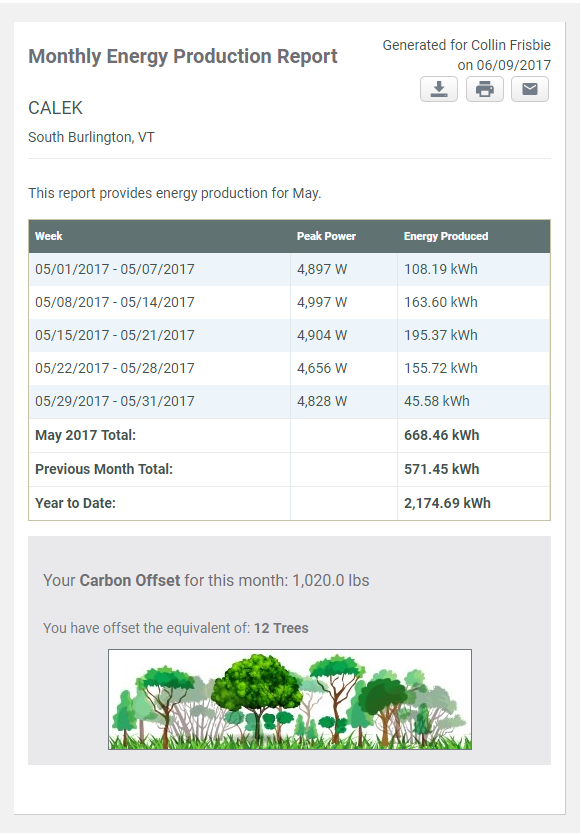581x834 pixels.
Task: Click the Peak Power column header
Action: [326, 236]
